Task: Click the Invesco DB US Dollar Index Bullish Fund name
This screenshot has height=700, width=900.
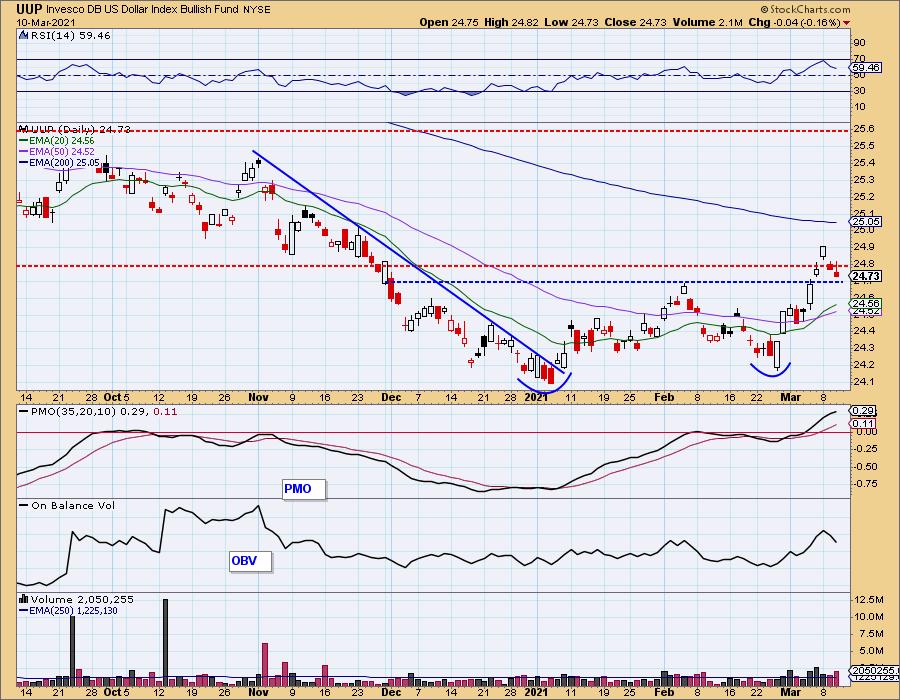Action: click(142, 9)
